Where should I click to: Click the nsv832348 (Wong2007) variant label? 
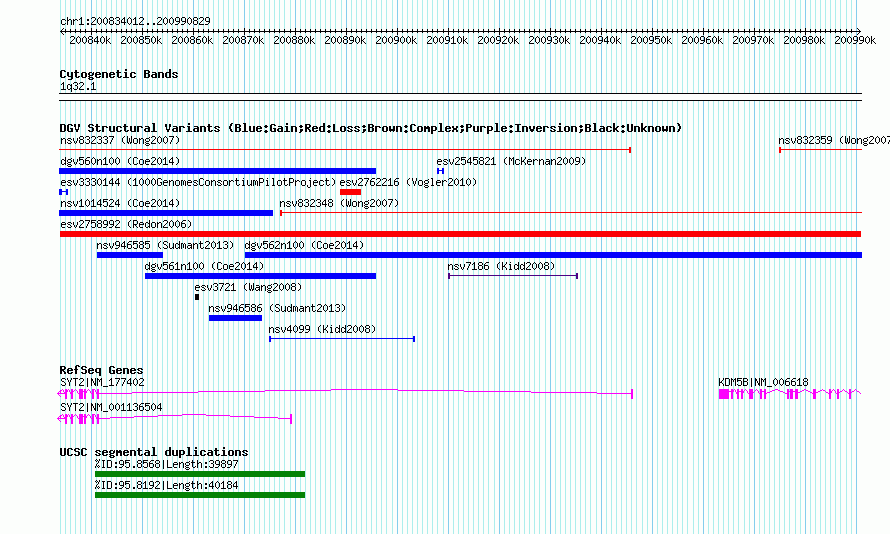click(x=339, y=203)
